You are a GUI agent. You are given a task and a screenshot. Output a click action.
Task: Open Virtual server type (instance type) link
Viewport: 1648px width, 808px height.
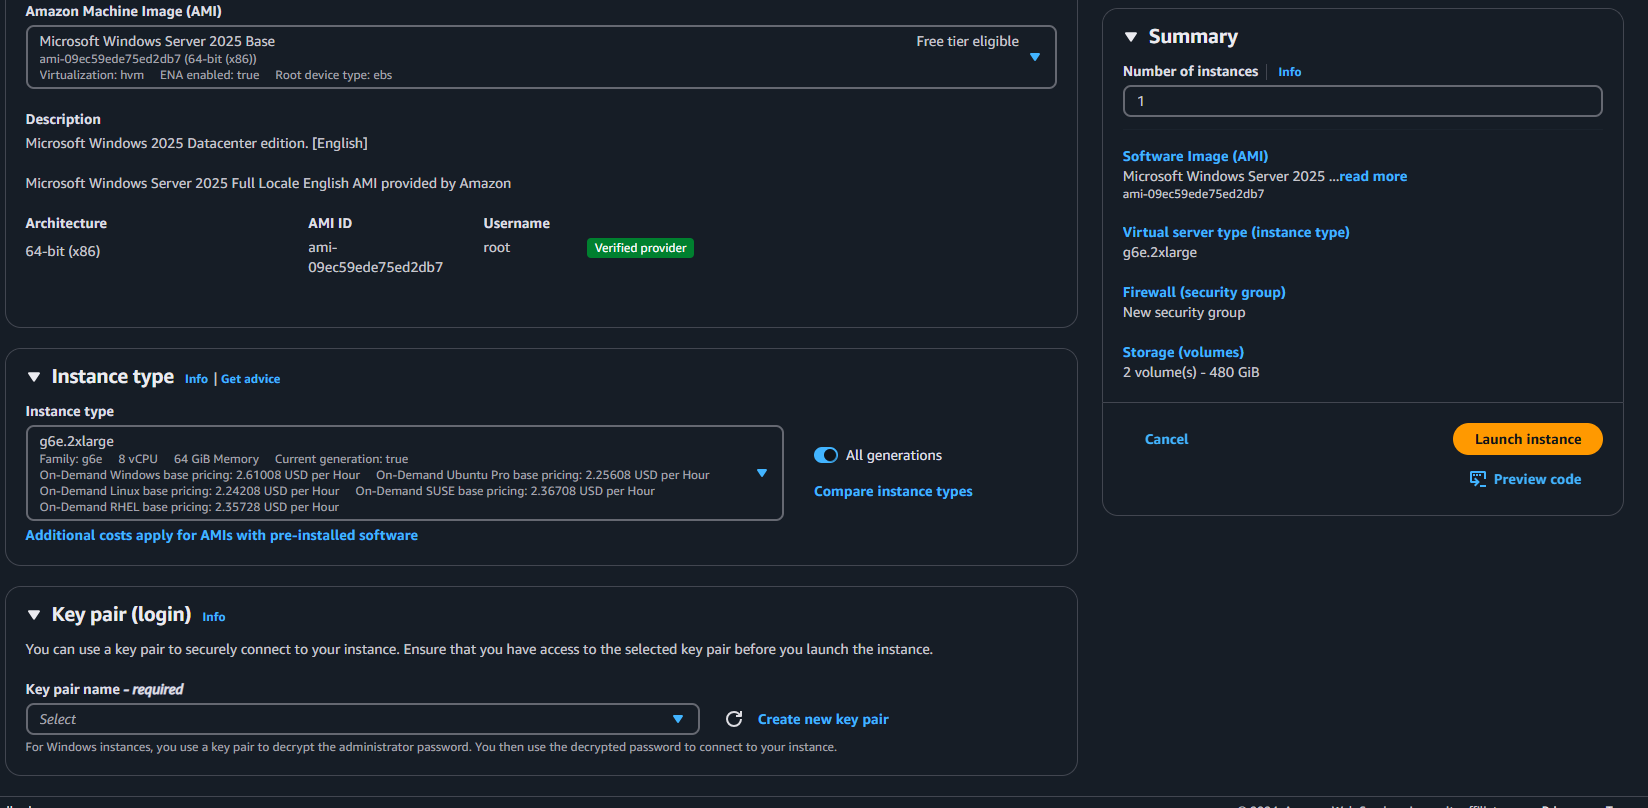1236,232
